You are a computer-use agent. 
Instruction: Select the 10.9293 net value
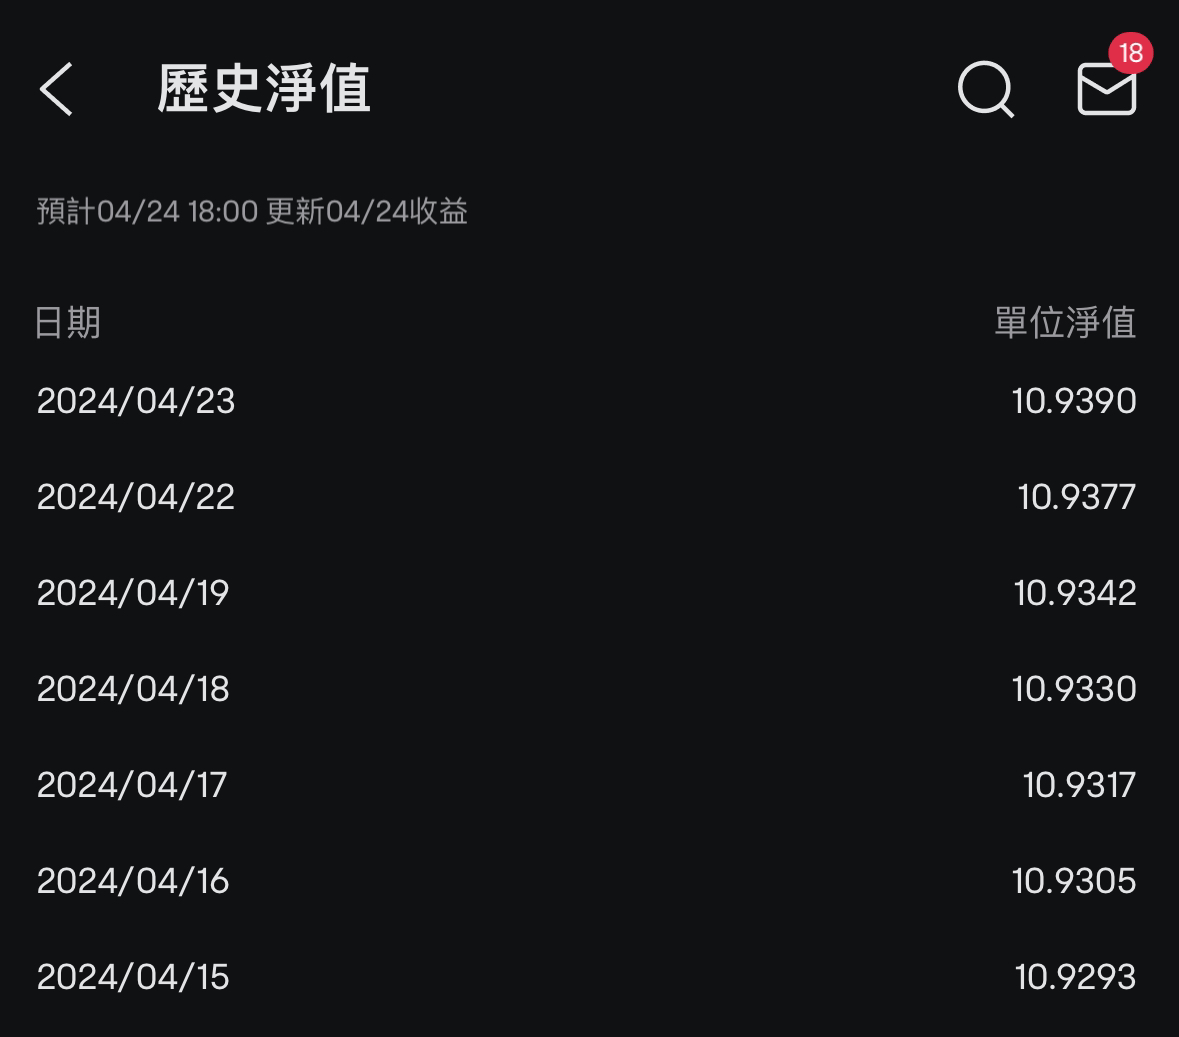pyautogui.click(x=1075, y=977)
